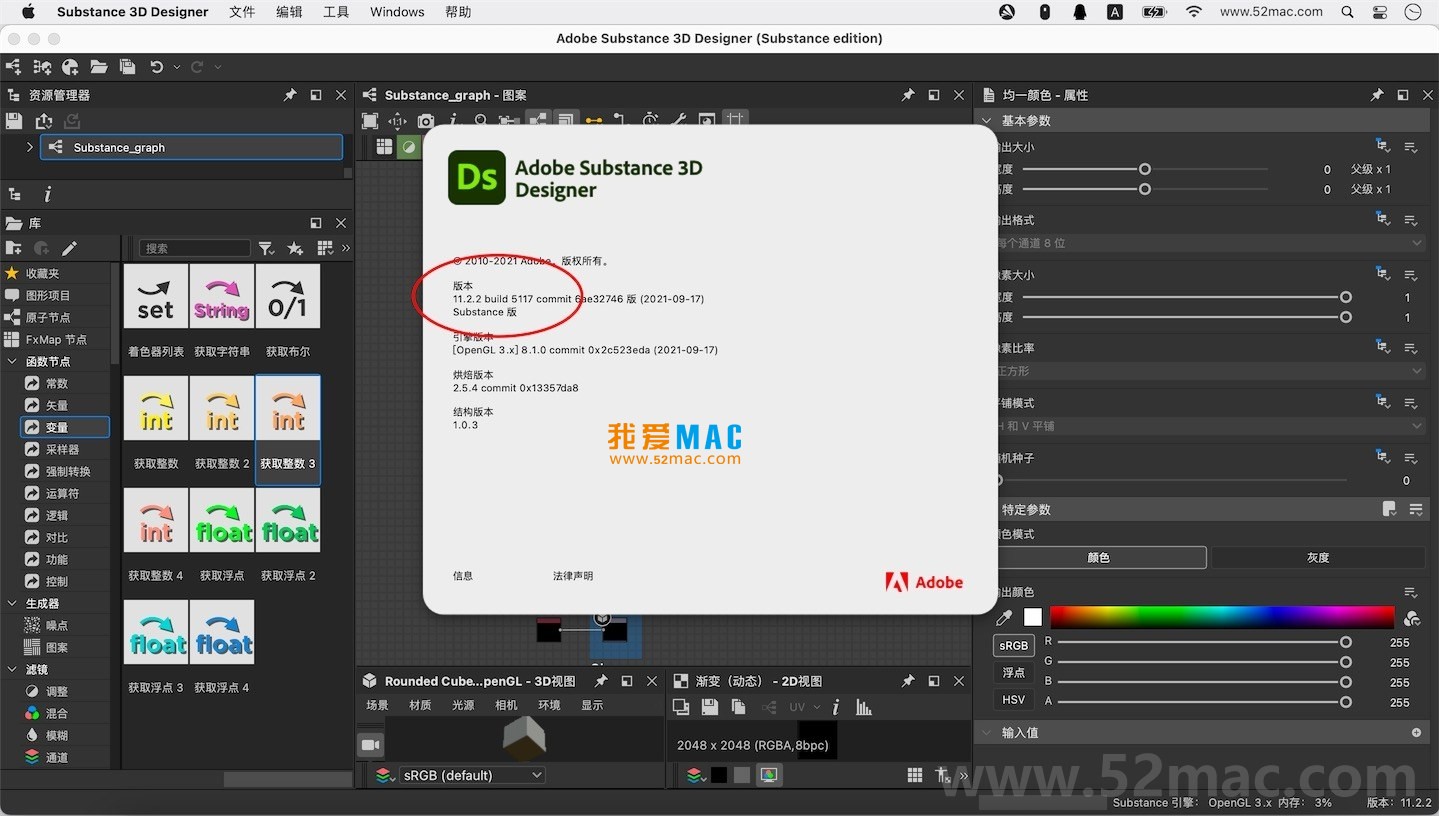Click the filter funnel icon beside search

[267, 248]
